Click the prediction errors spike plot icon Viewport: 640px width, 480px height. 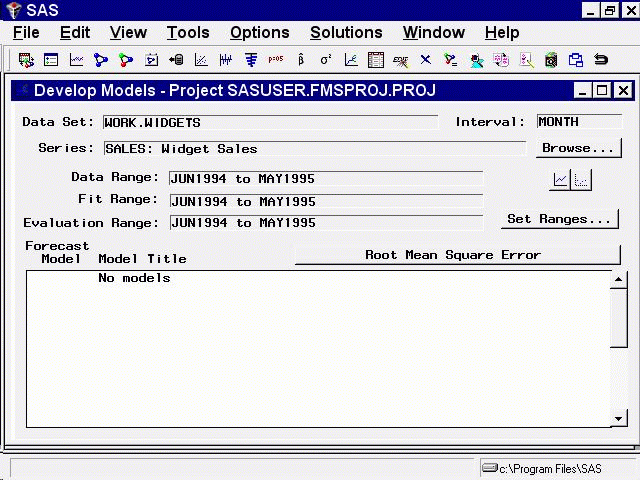[x=226, y=60]
